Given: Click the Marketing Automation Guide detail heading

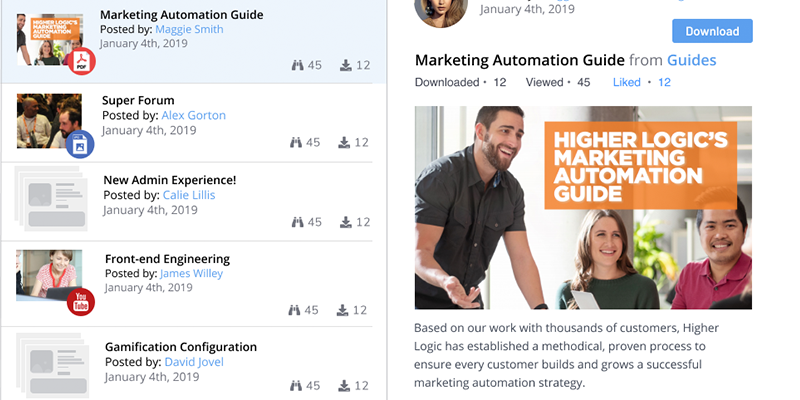Looking at the screenshot, I should point(519,60).
